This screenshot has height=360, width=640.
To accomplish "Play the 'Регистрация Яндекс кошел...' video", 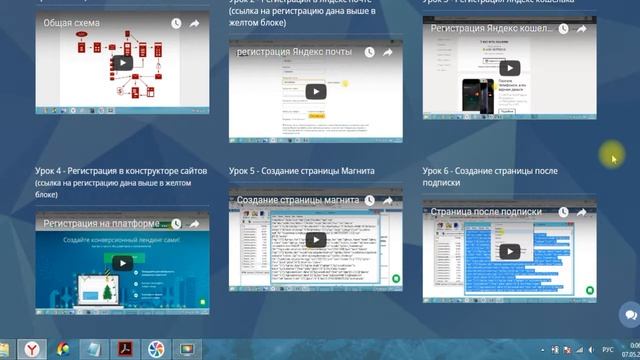I will tap(510, 68).
